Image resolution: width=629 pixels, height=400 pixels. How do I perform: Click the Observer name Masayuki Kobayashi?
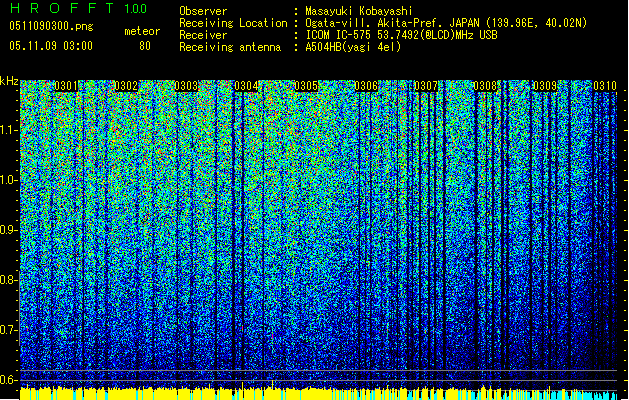359,11
